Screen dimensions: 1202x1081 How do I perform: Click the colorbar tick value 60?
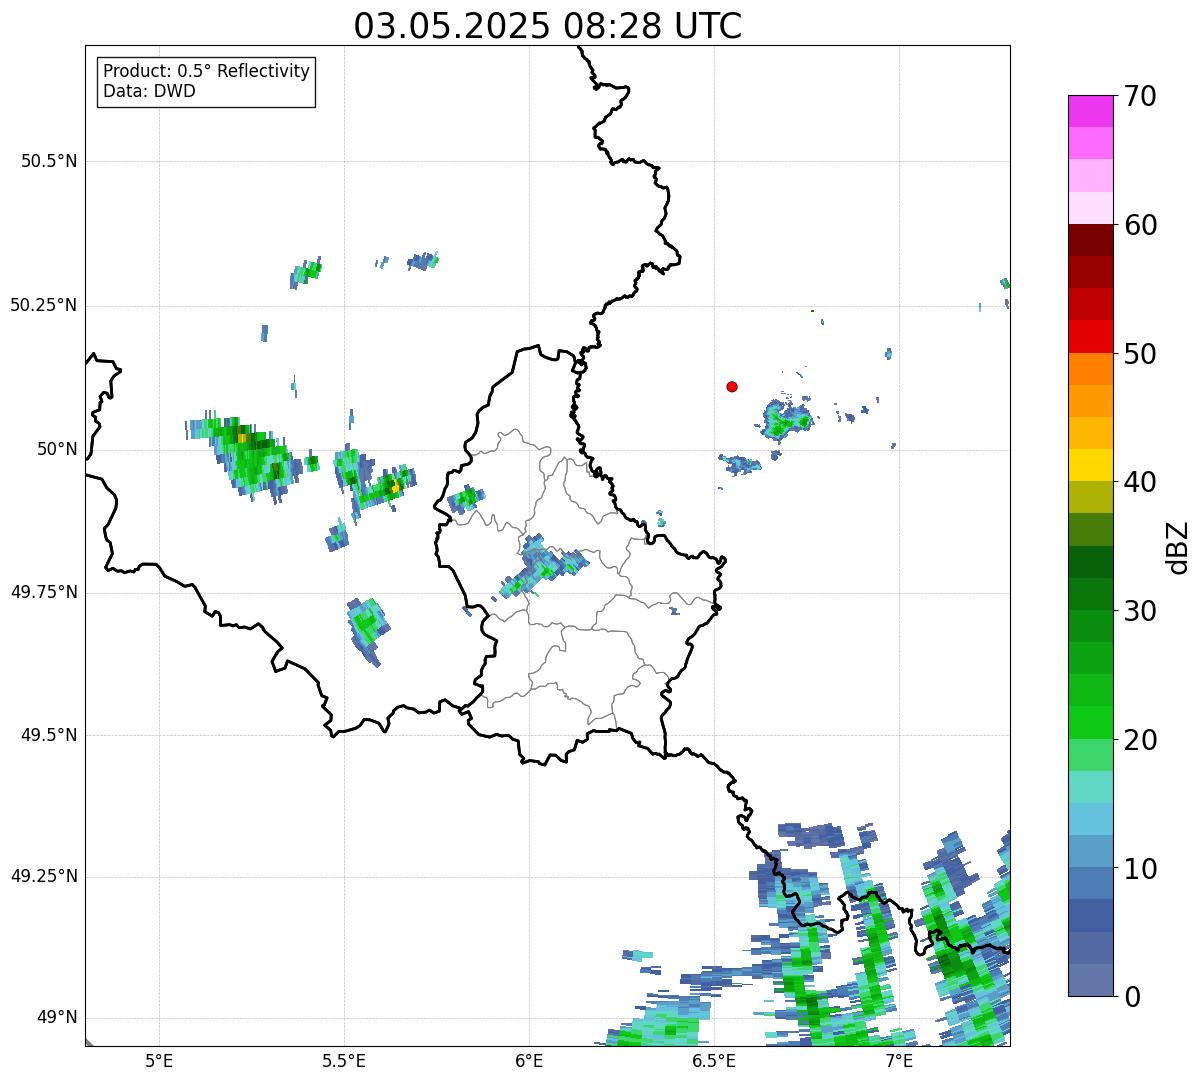(x=1140, y=225)
